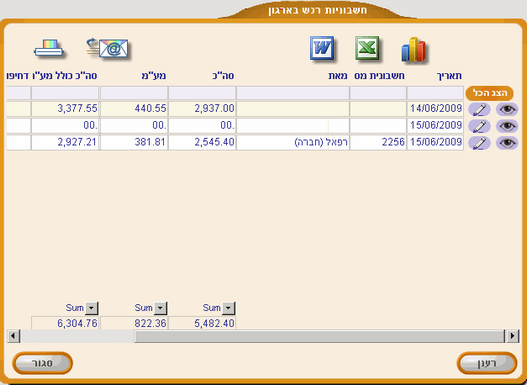The image size is (527, 385).
Task: Sort by the חשבונית מס column header
Action: 379,76
